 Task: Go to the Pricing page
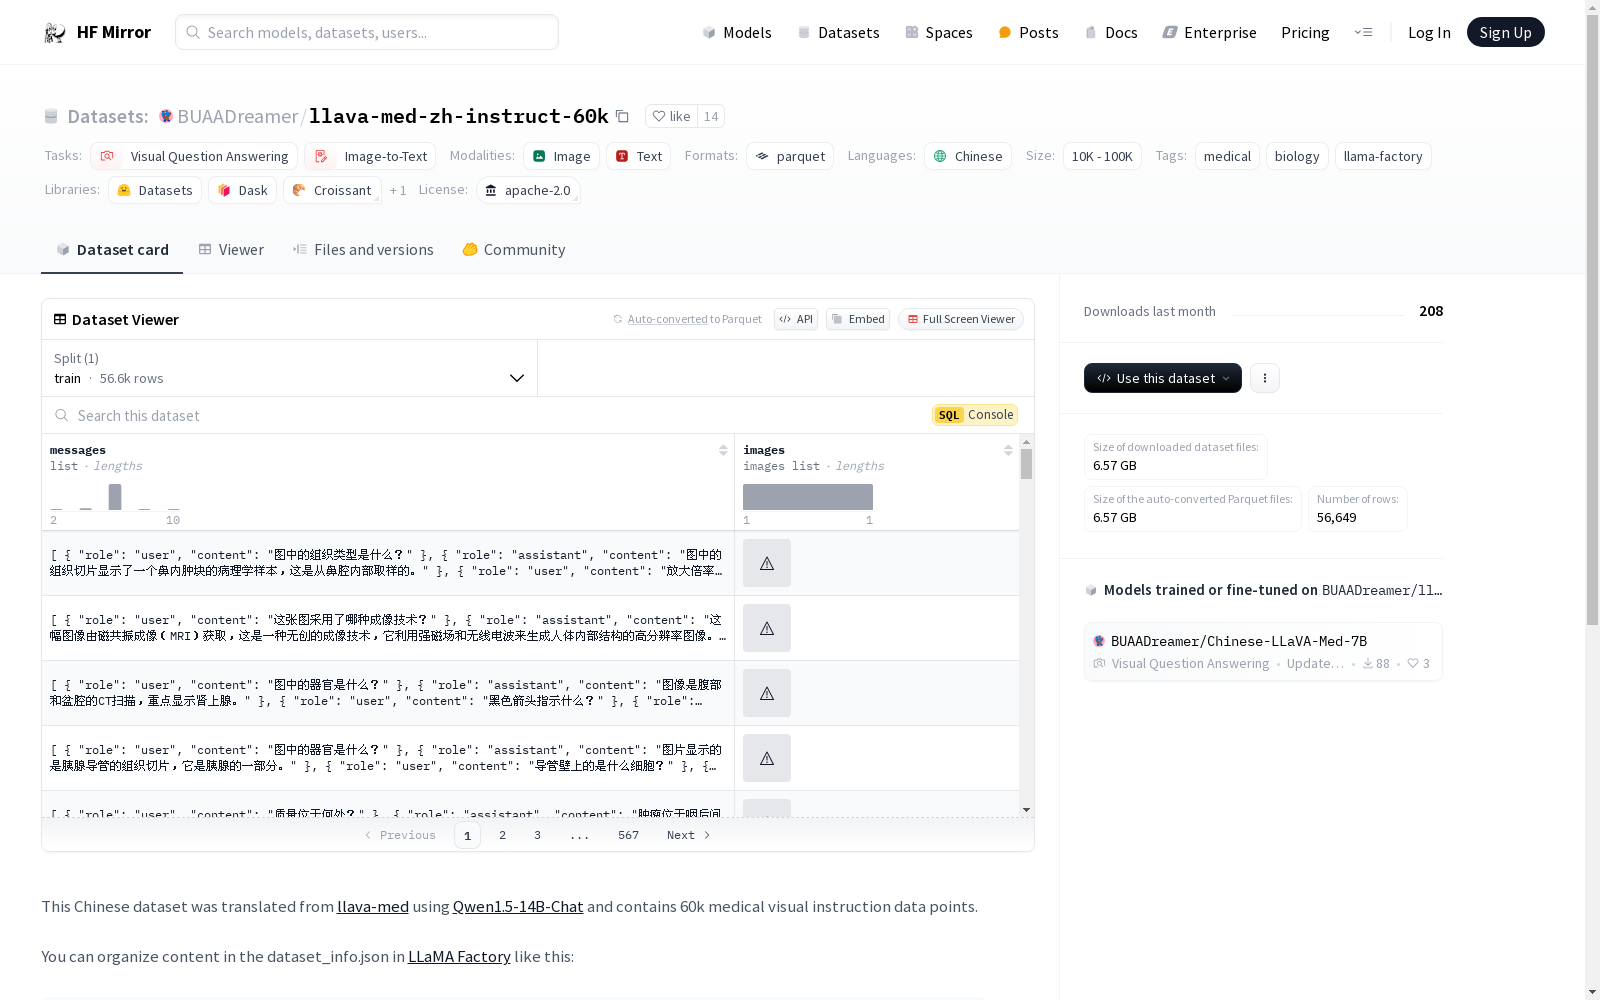[1305, 32]
